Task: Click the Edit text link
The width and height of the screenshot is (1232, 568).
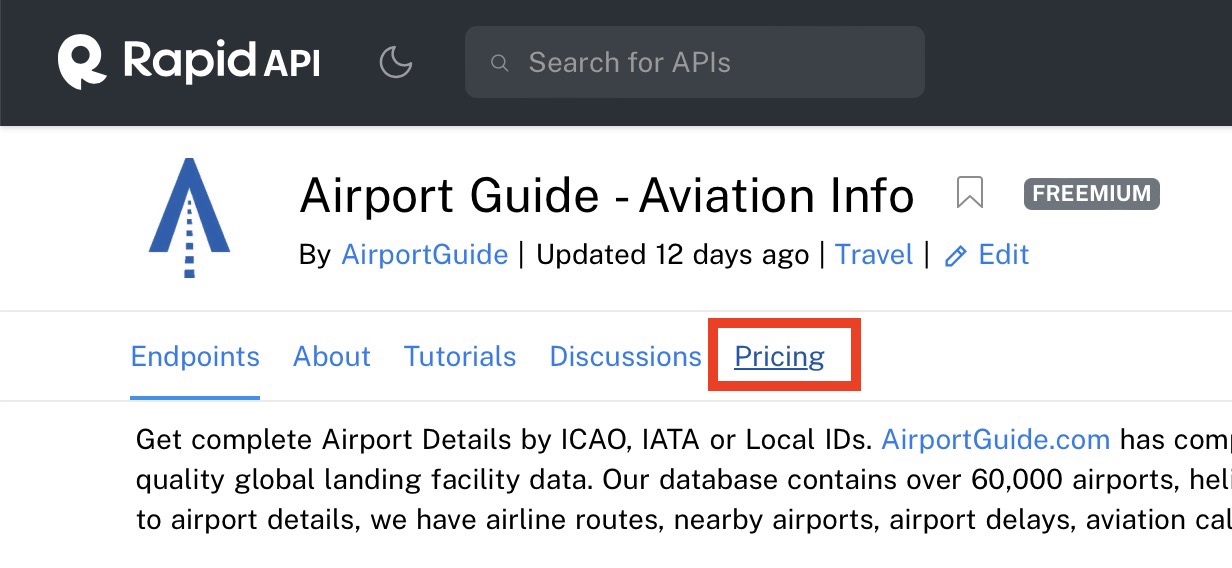Action: pyautogui.click(x=1004, y=255)
